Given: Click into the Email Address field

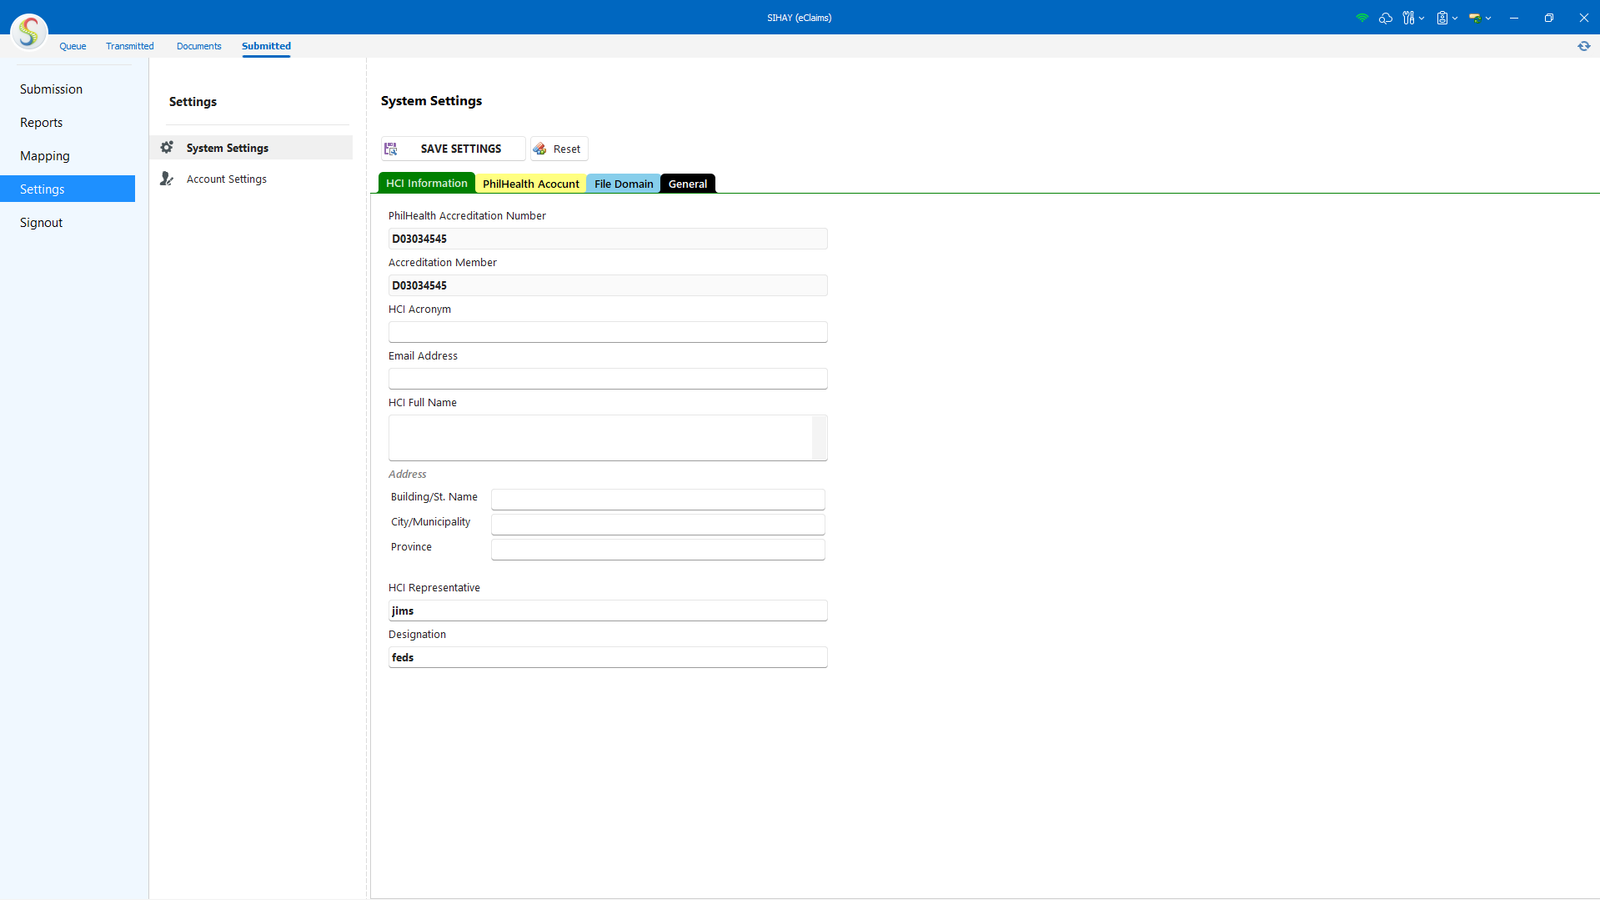Looking at the screenshot, I should tap(607, 379).
